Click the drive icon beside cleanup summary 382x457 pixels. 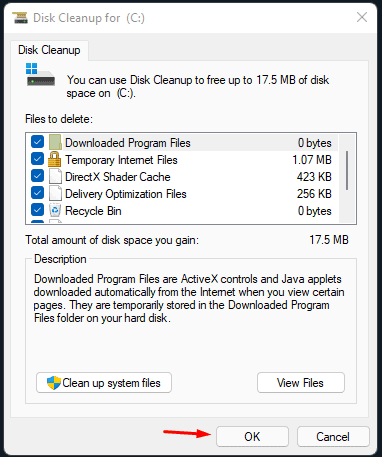pyautogui.click(x=41, y=75)
